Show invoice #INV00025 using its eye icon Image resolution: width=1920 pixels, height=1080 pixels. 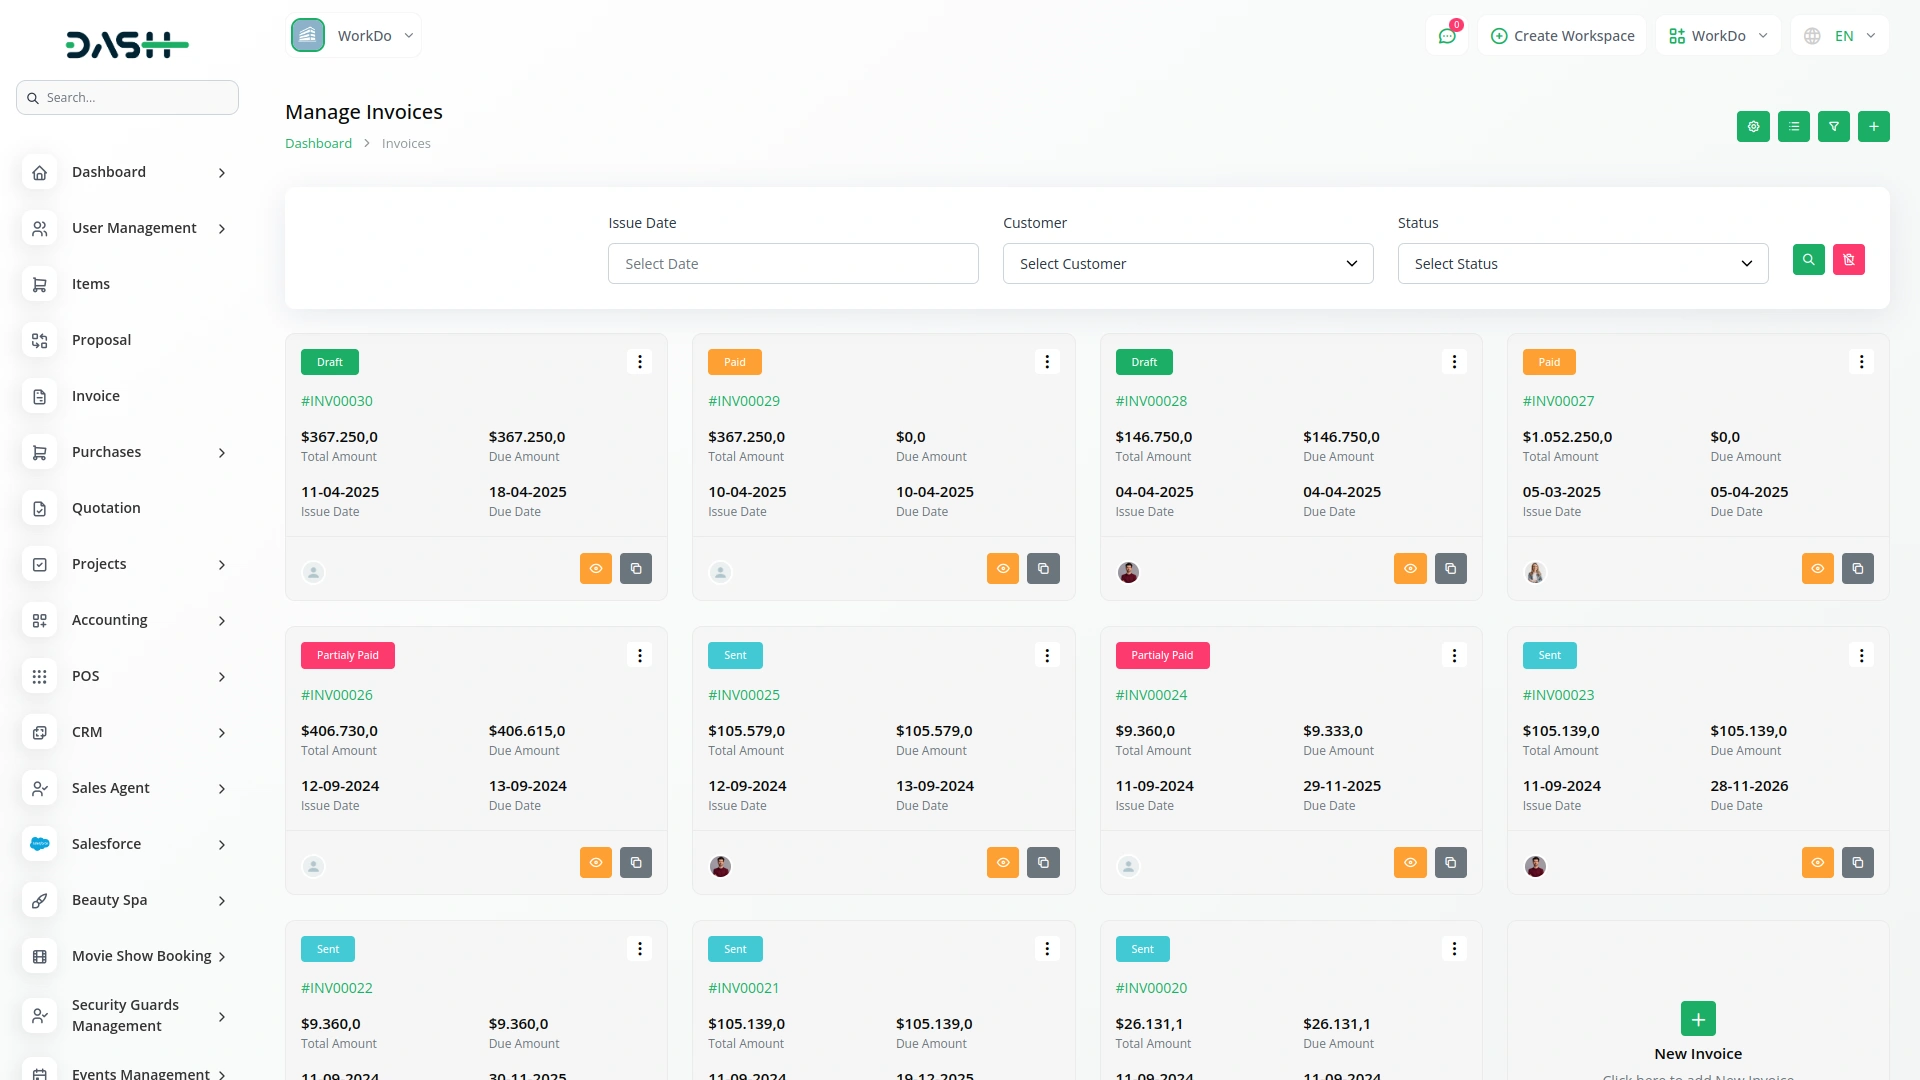[x=1003, y=862]
